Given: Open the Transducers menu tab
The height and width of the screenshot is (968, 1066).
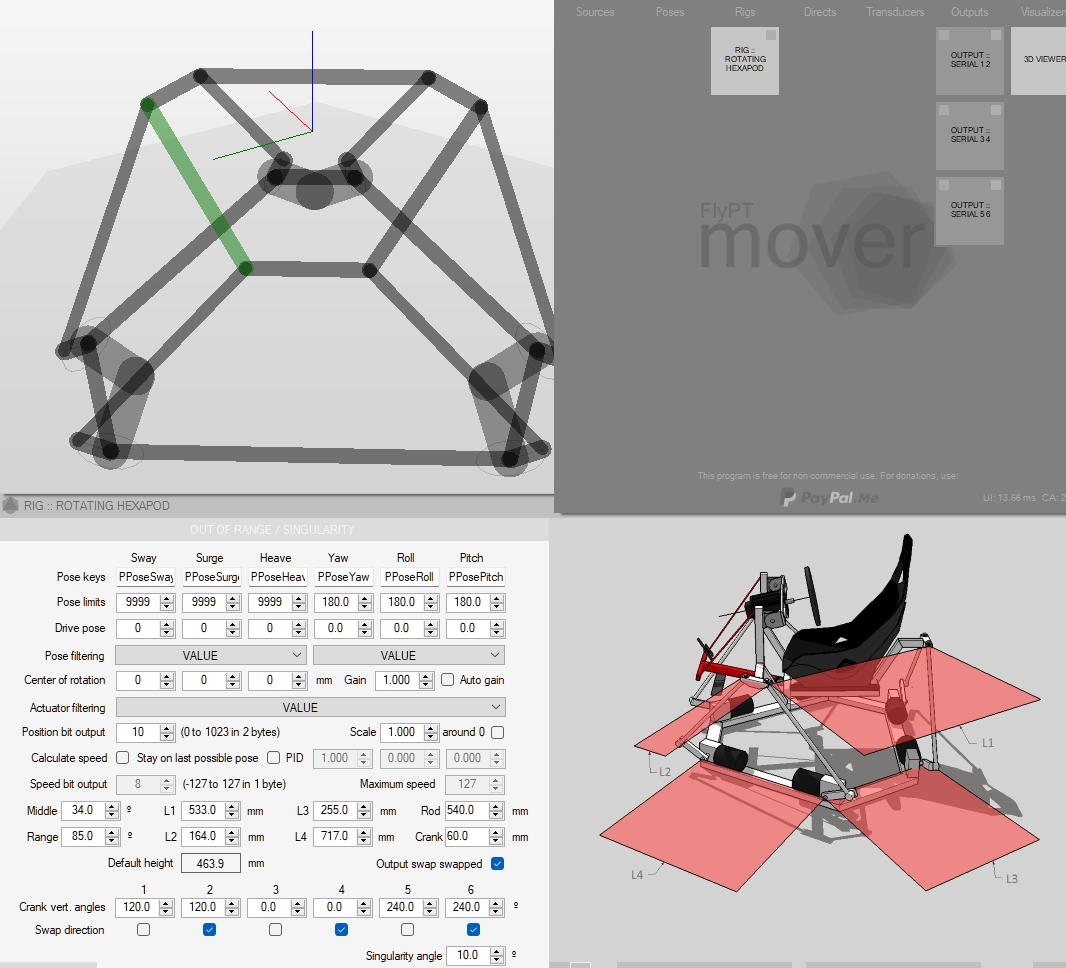Looking at the screenshot, I should coord(895,12).
